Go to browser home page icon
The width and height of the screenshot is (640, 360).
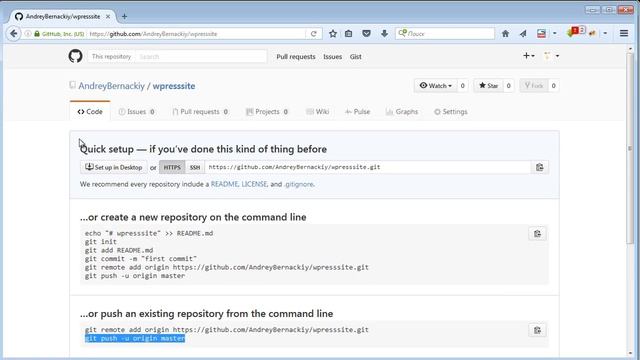(x=505, y=34)
